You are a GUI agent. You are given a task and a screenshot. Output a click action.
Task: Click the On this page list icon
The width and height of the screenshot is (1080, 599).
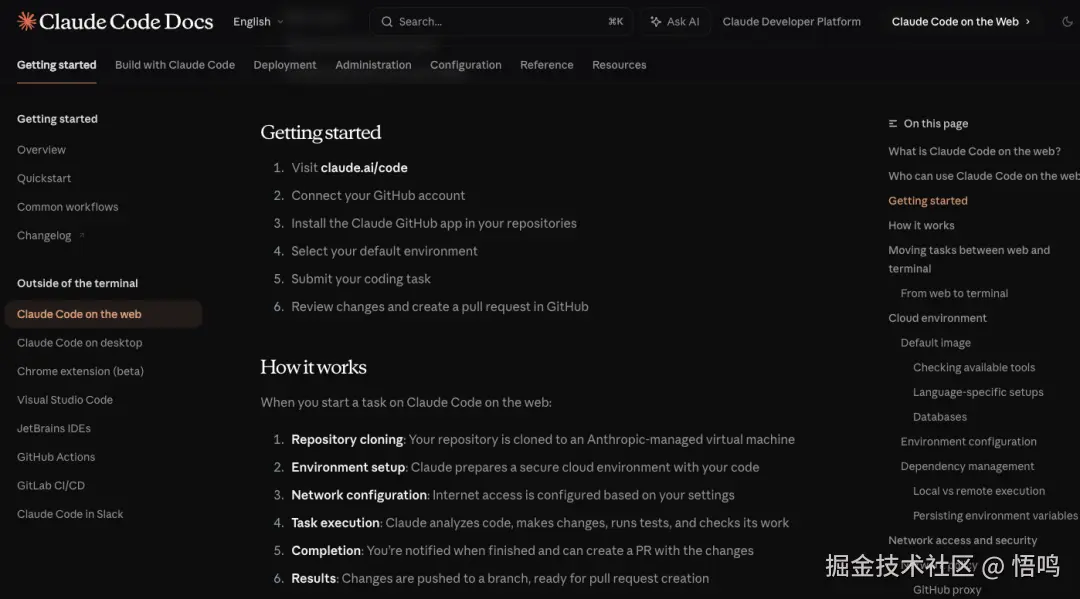pyautogui.click(x=893, y=124)
